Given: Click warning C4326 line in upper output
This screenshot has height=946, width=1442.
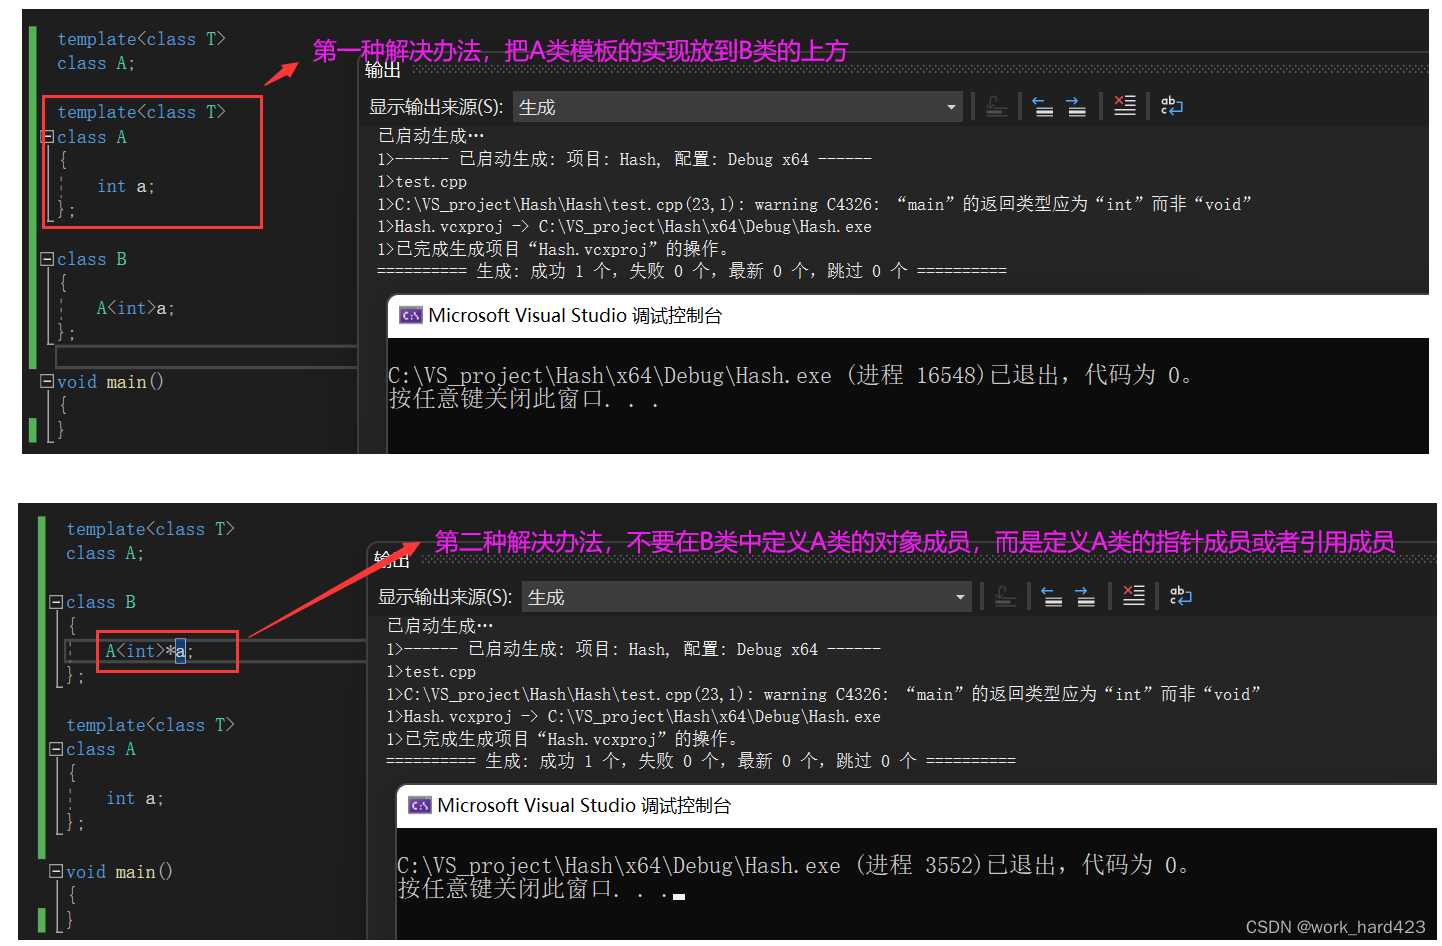Looking at the screenshot, I should point(814,204).
